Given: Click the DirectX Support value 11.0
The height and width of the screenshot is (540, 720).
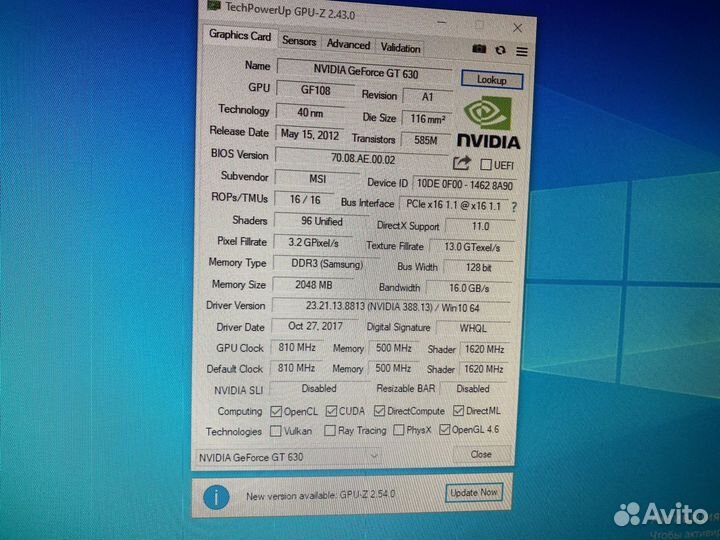Looking at the screenshot, I should pos(480,226).
